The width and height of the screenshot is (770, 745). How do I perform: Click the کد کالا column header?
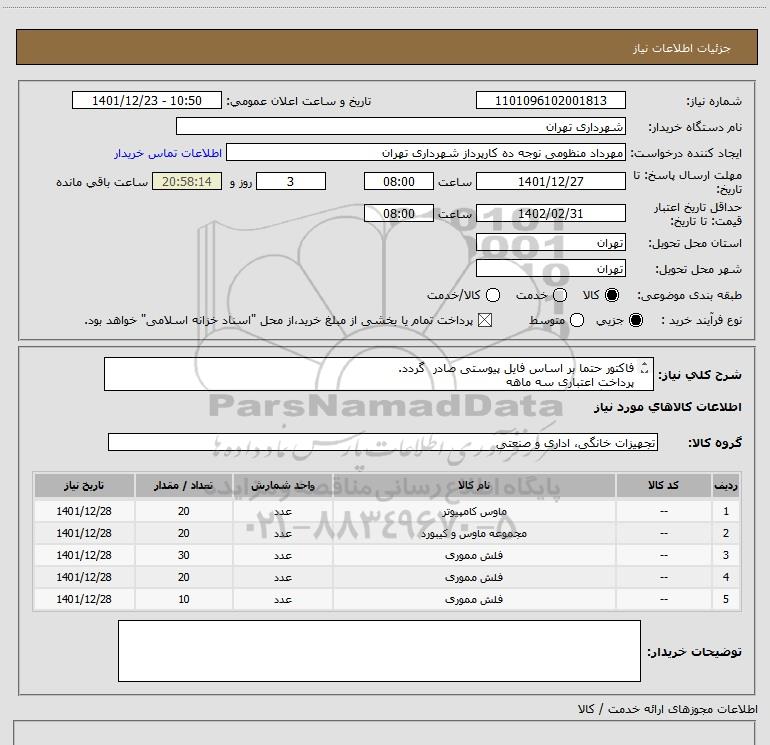point(663,485)
